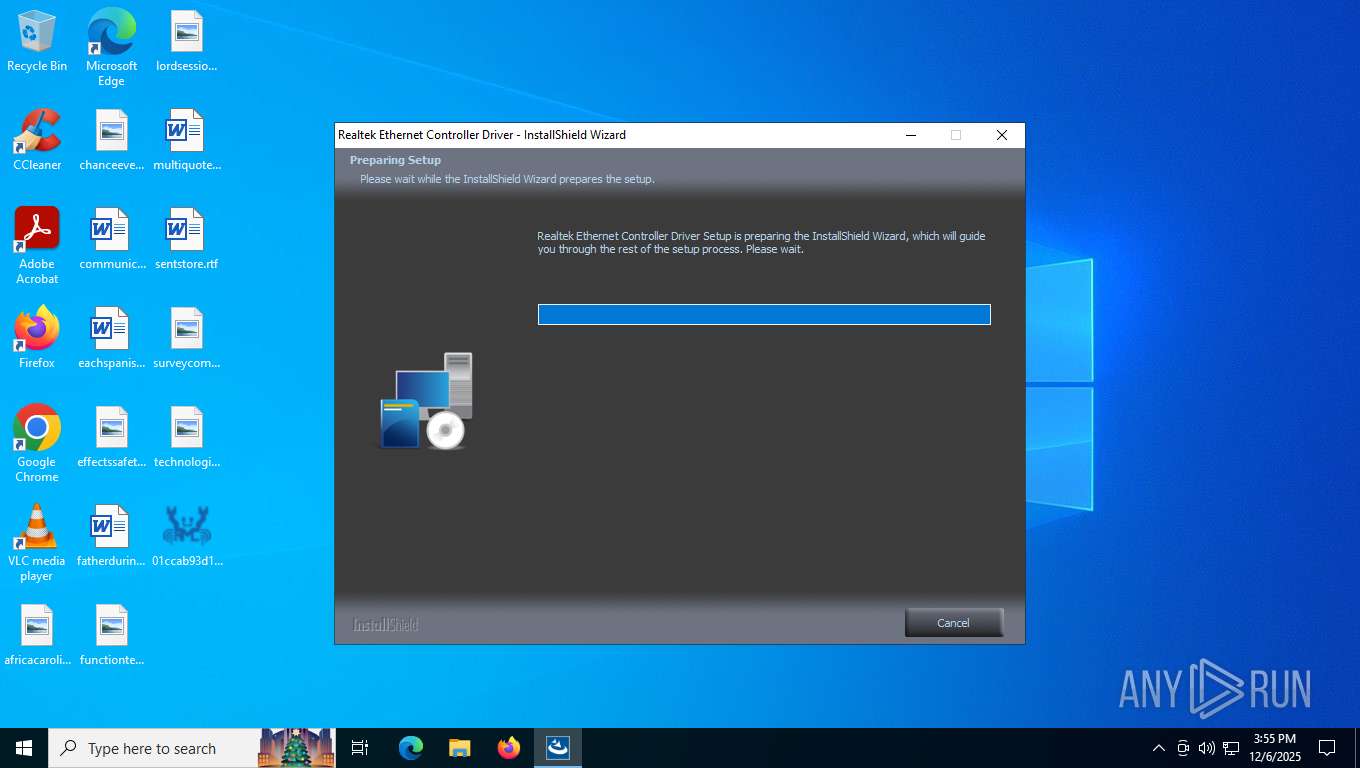
Task: Select the Microsoft Edge desktop shortcut
Action: click(111, 48)
